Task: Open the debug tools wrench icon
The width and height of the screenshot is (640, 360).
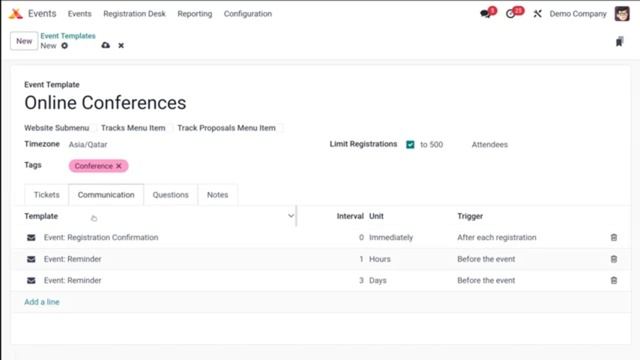Action: pyautogui.click(x=537, y=14)
